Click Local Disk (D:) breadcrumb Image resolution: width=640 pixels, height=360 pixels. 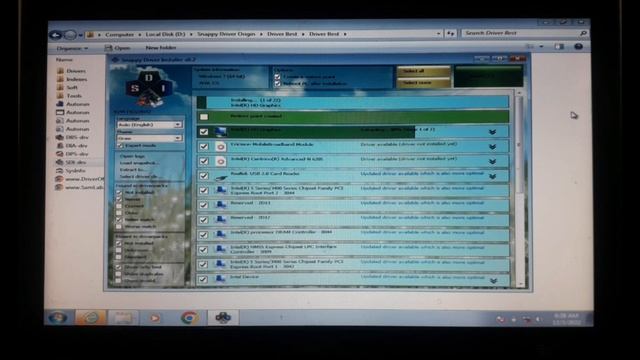pyautogui.click(x=165, y=34)
